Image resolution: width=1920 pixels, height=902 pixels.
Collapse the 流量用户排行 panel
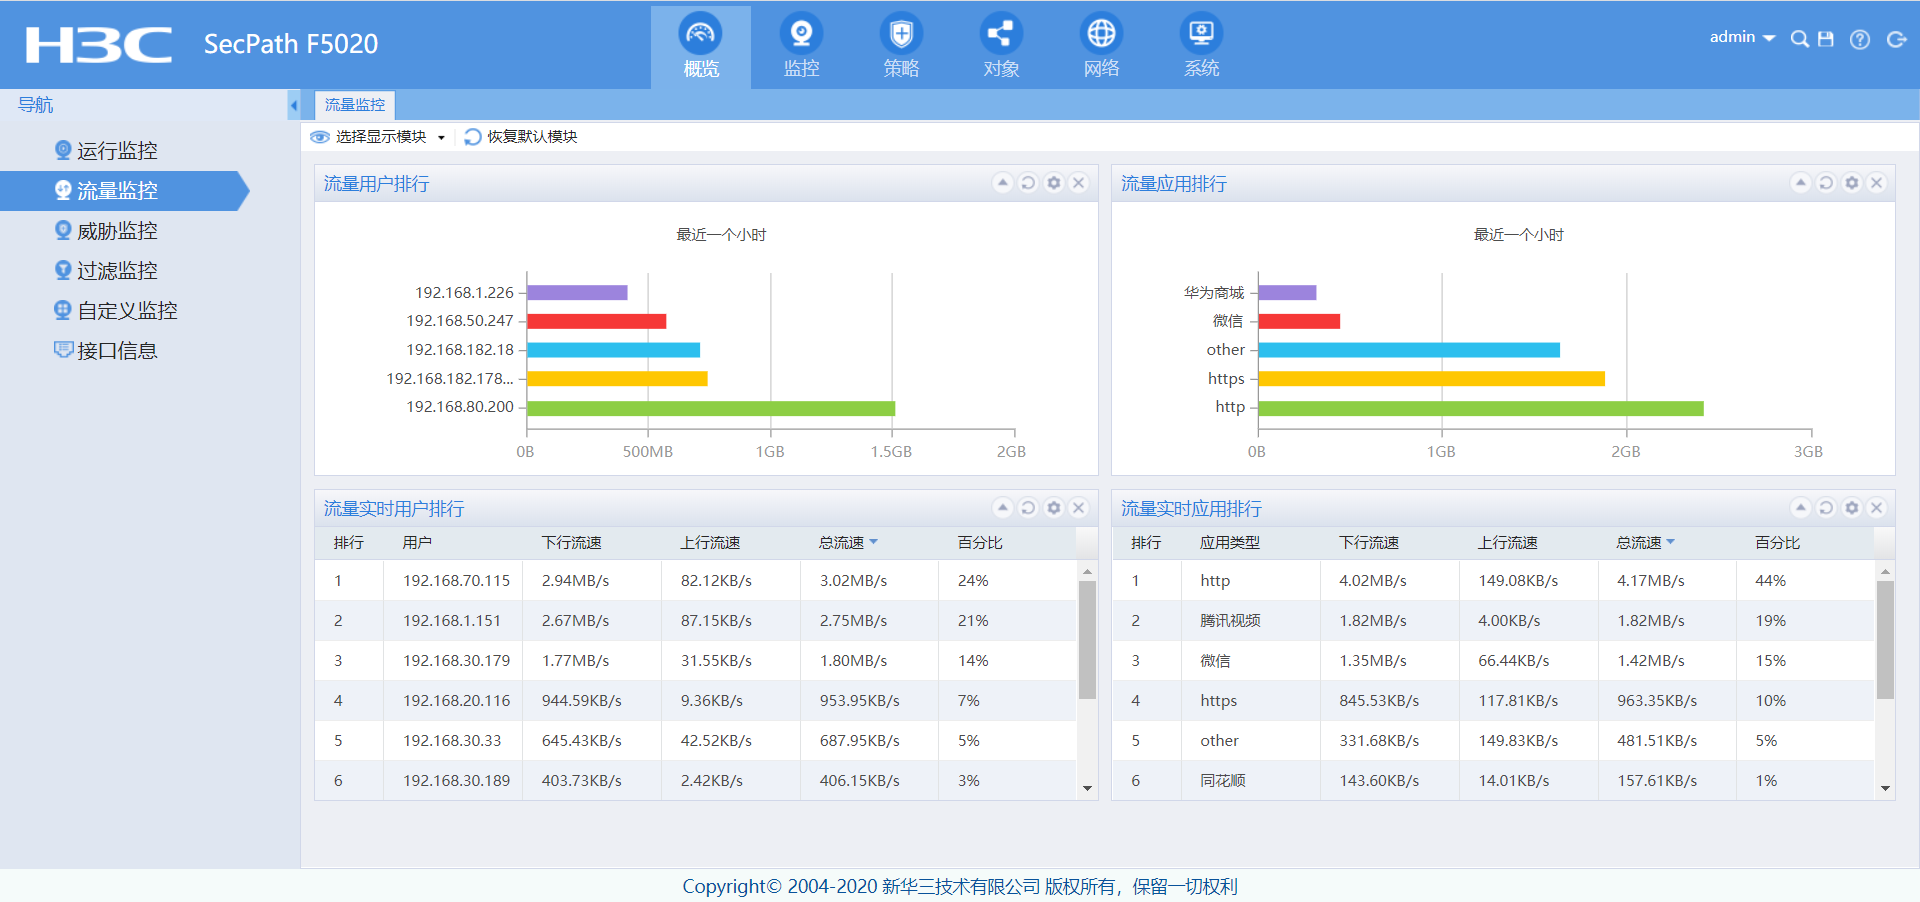(x=1002, y=183)
